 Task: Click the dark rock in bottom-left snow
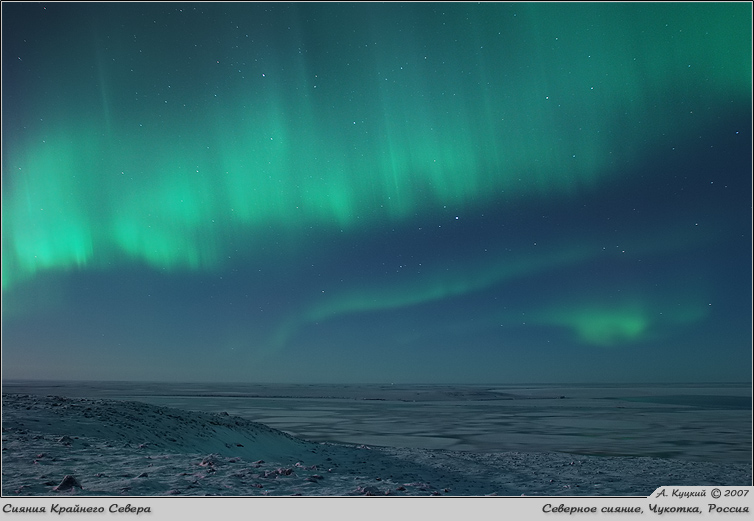[68, 483]
